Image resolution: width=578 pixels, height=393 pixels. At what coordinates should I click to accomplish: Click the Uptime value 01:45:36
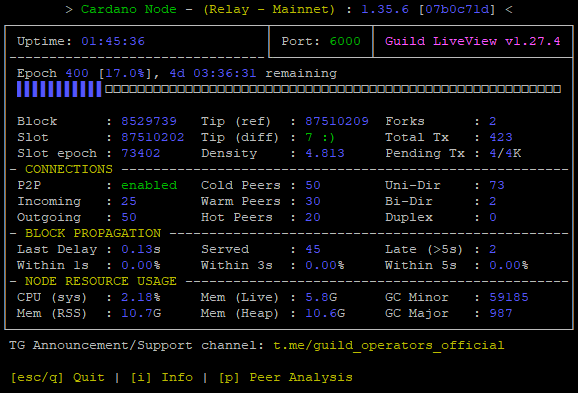[113, 41]
